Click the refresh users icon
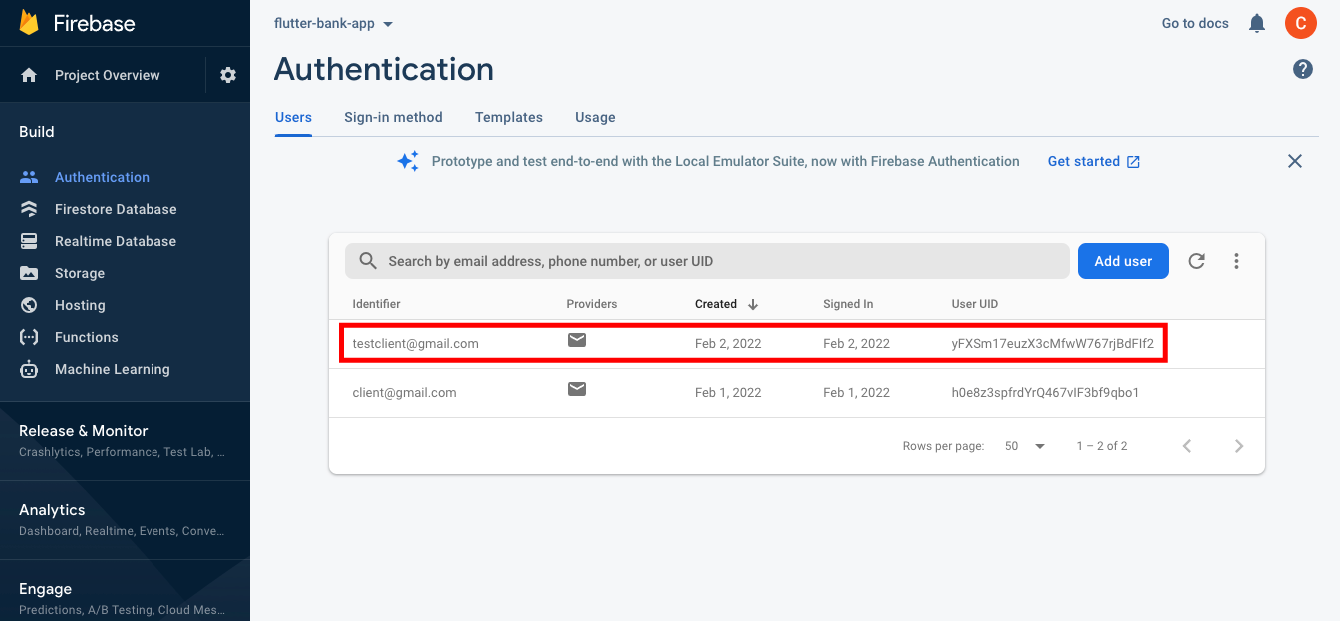 (1196, 261)
